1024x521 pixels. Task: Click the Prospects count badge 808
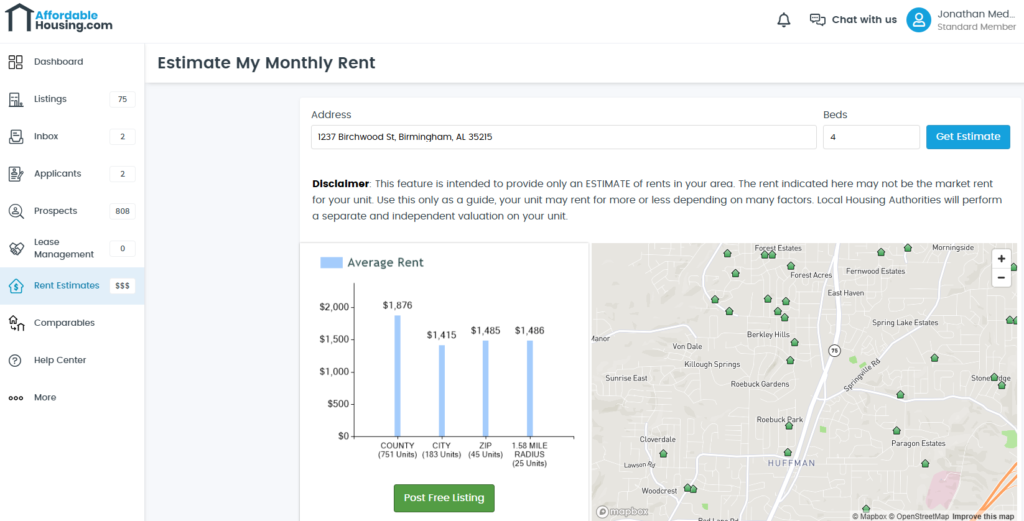122,211
